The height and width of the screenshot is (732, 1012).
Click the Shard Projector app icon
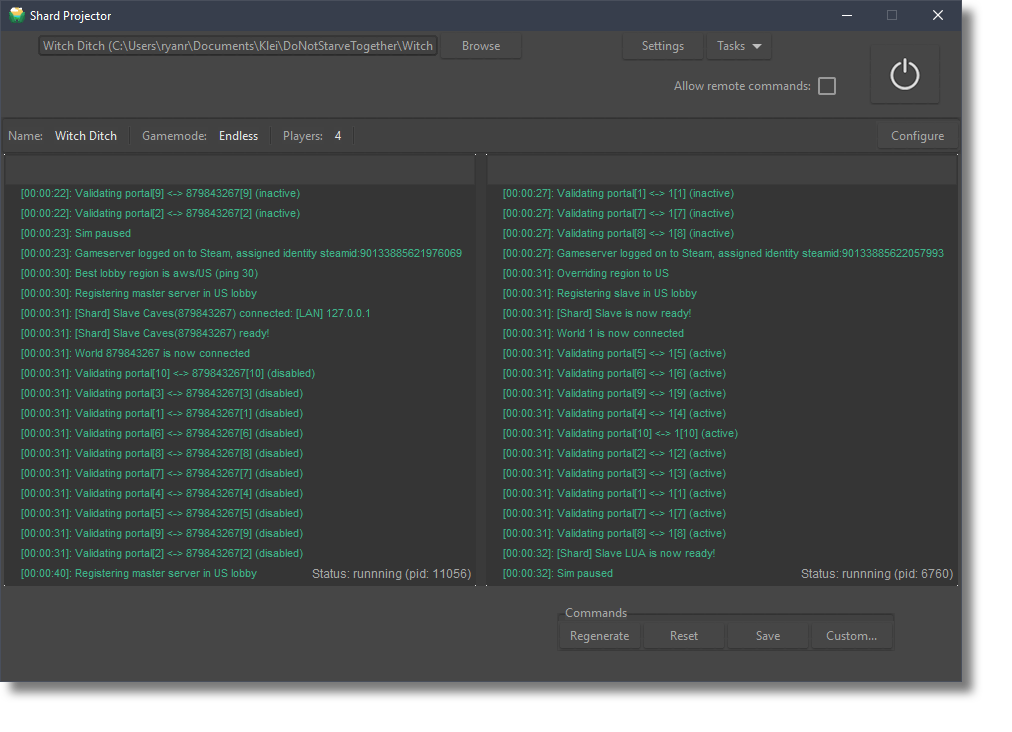coord(17,15)
